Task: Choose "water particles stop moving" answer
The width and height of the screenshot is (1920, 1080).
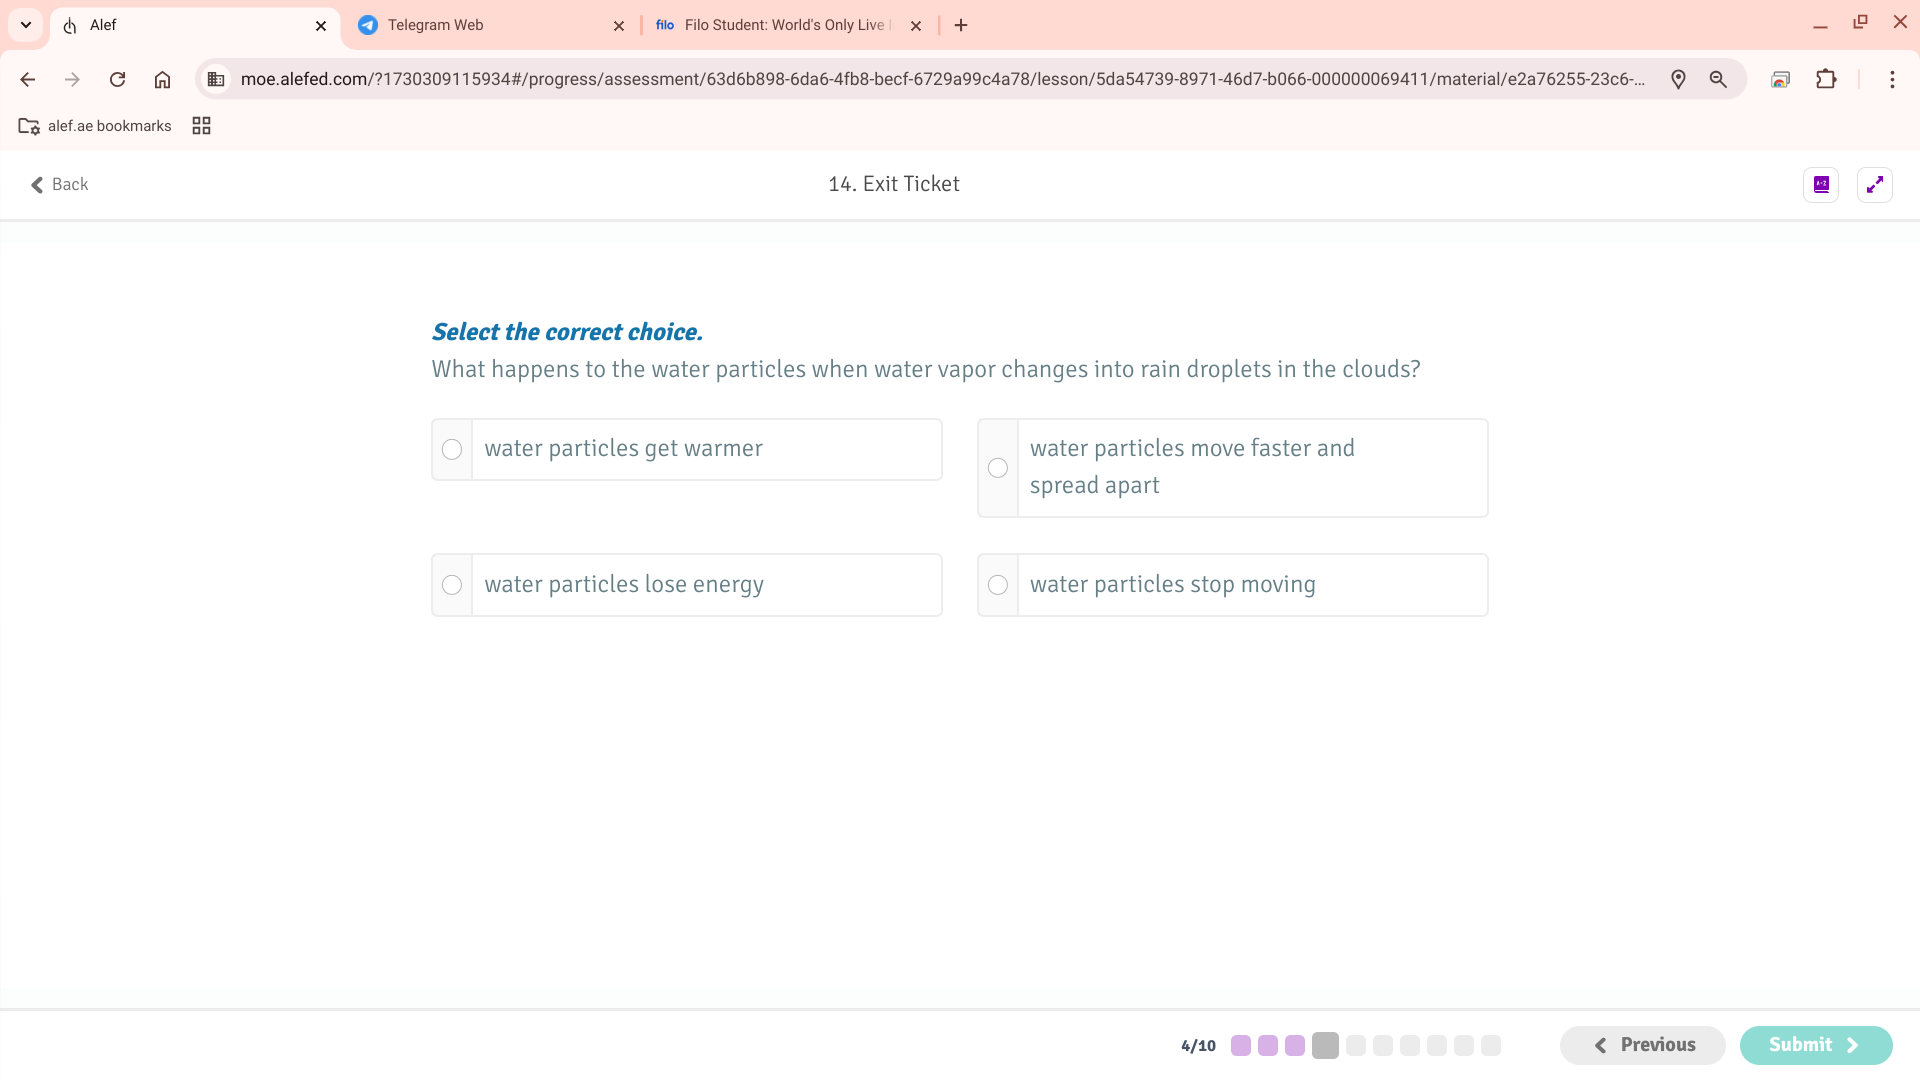Action: tap(998, 585)
